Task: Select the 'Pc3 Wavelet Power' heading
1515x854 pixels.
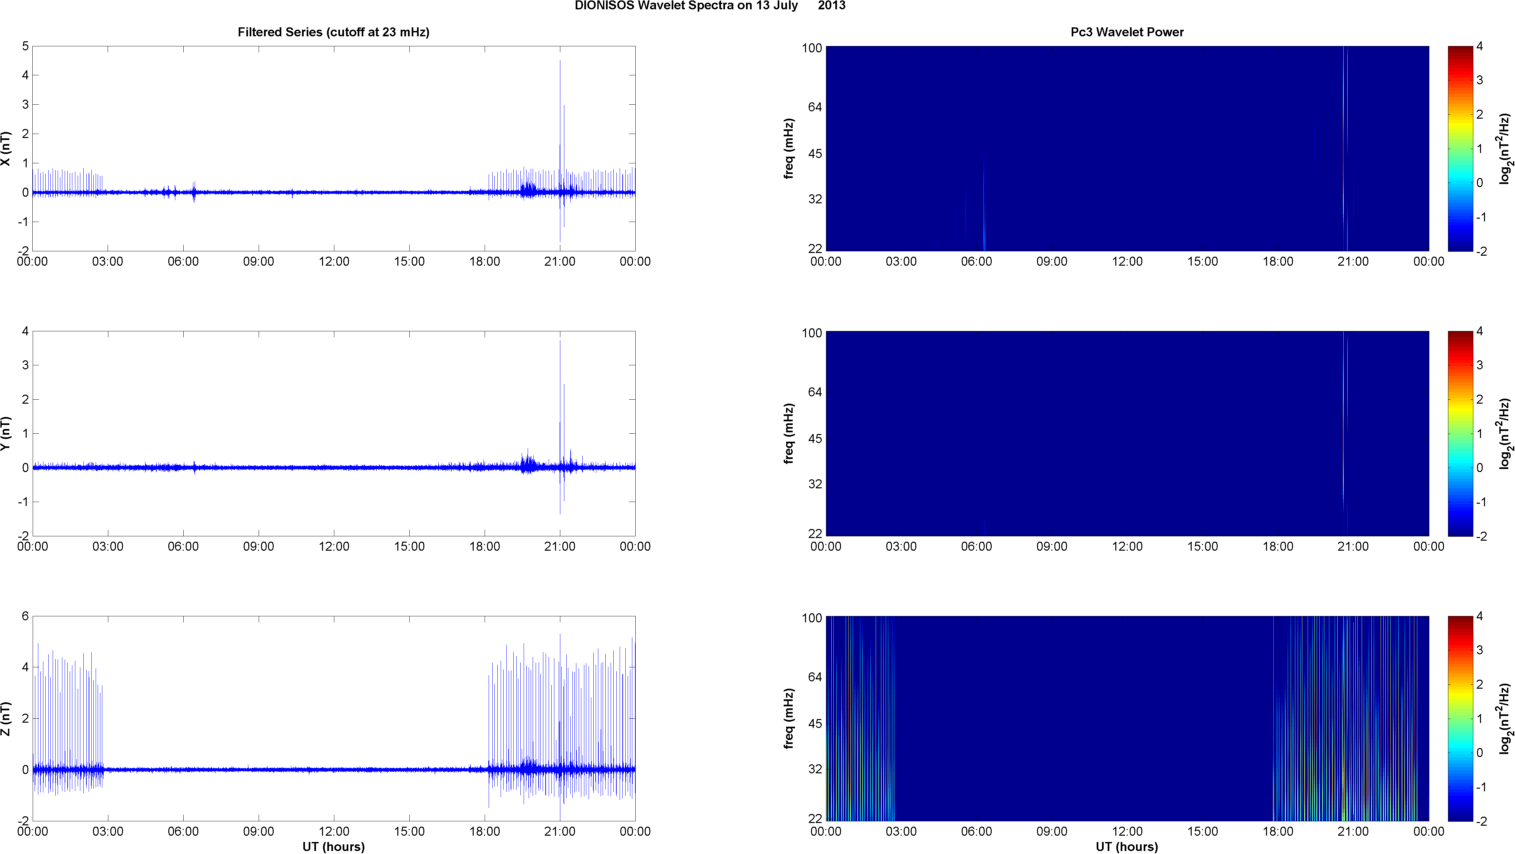Action: pyautogui.click(x=1127, y=32)
